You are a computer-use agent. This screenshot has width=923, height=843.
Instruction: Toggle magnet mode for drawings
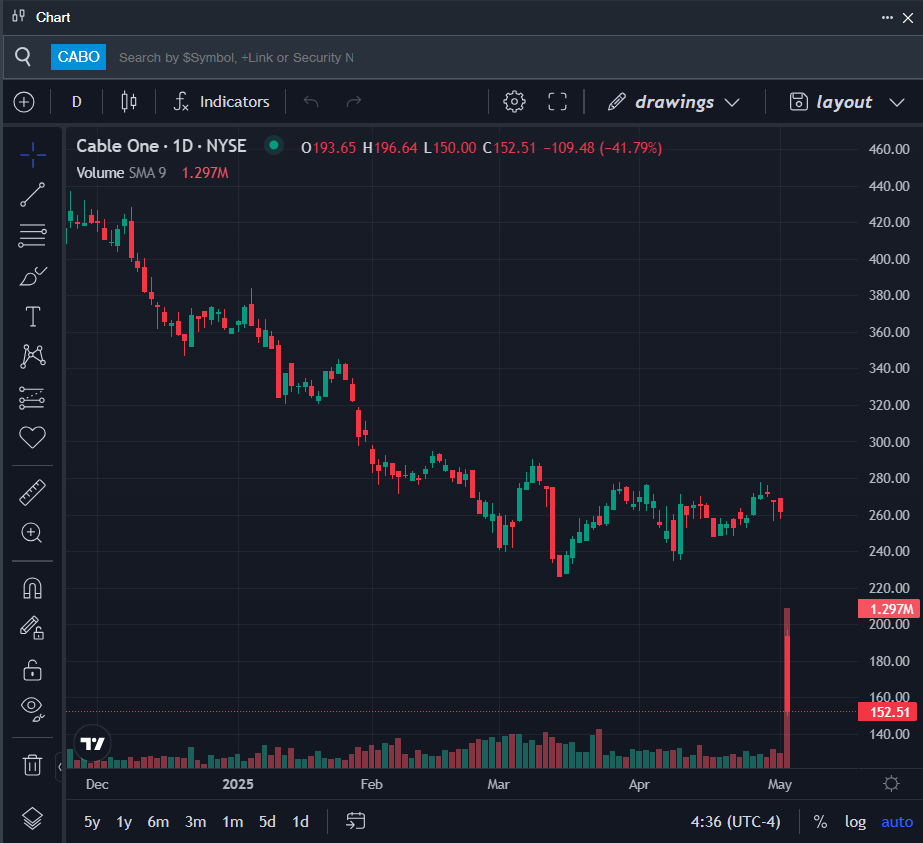coord(32,588)
